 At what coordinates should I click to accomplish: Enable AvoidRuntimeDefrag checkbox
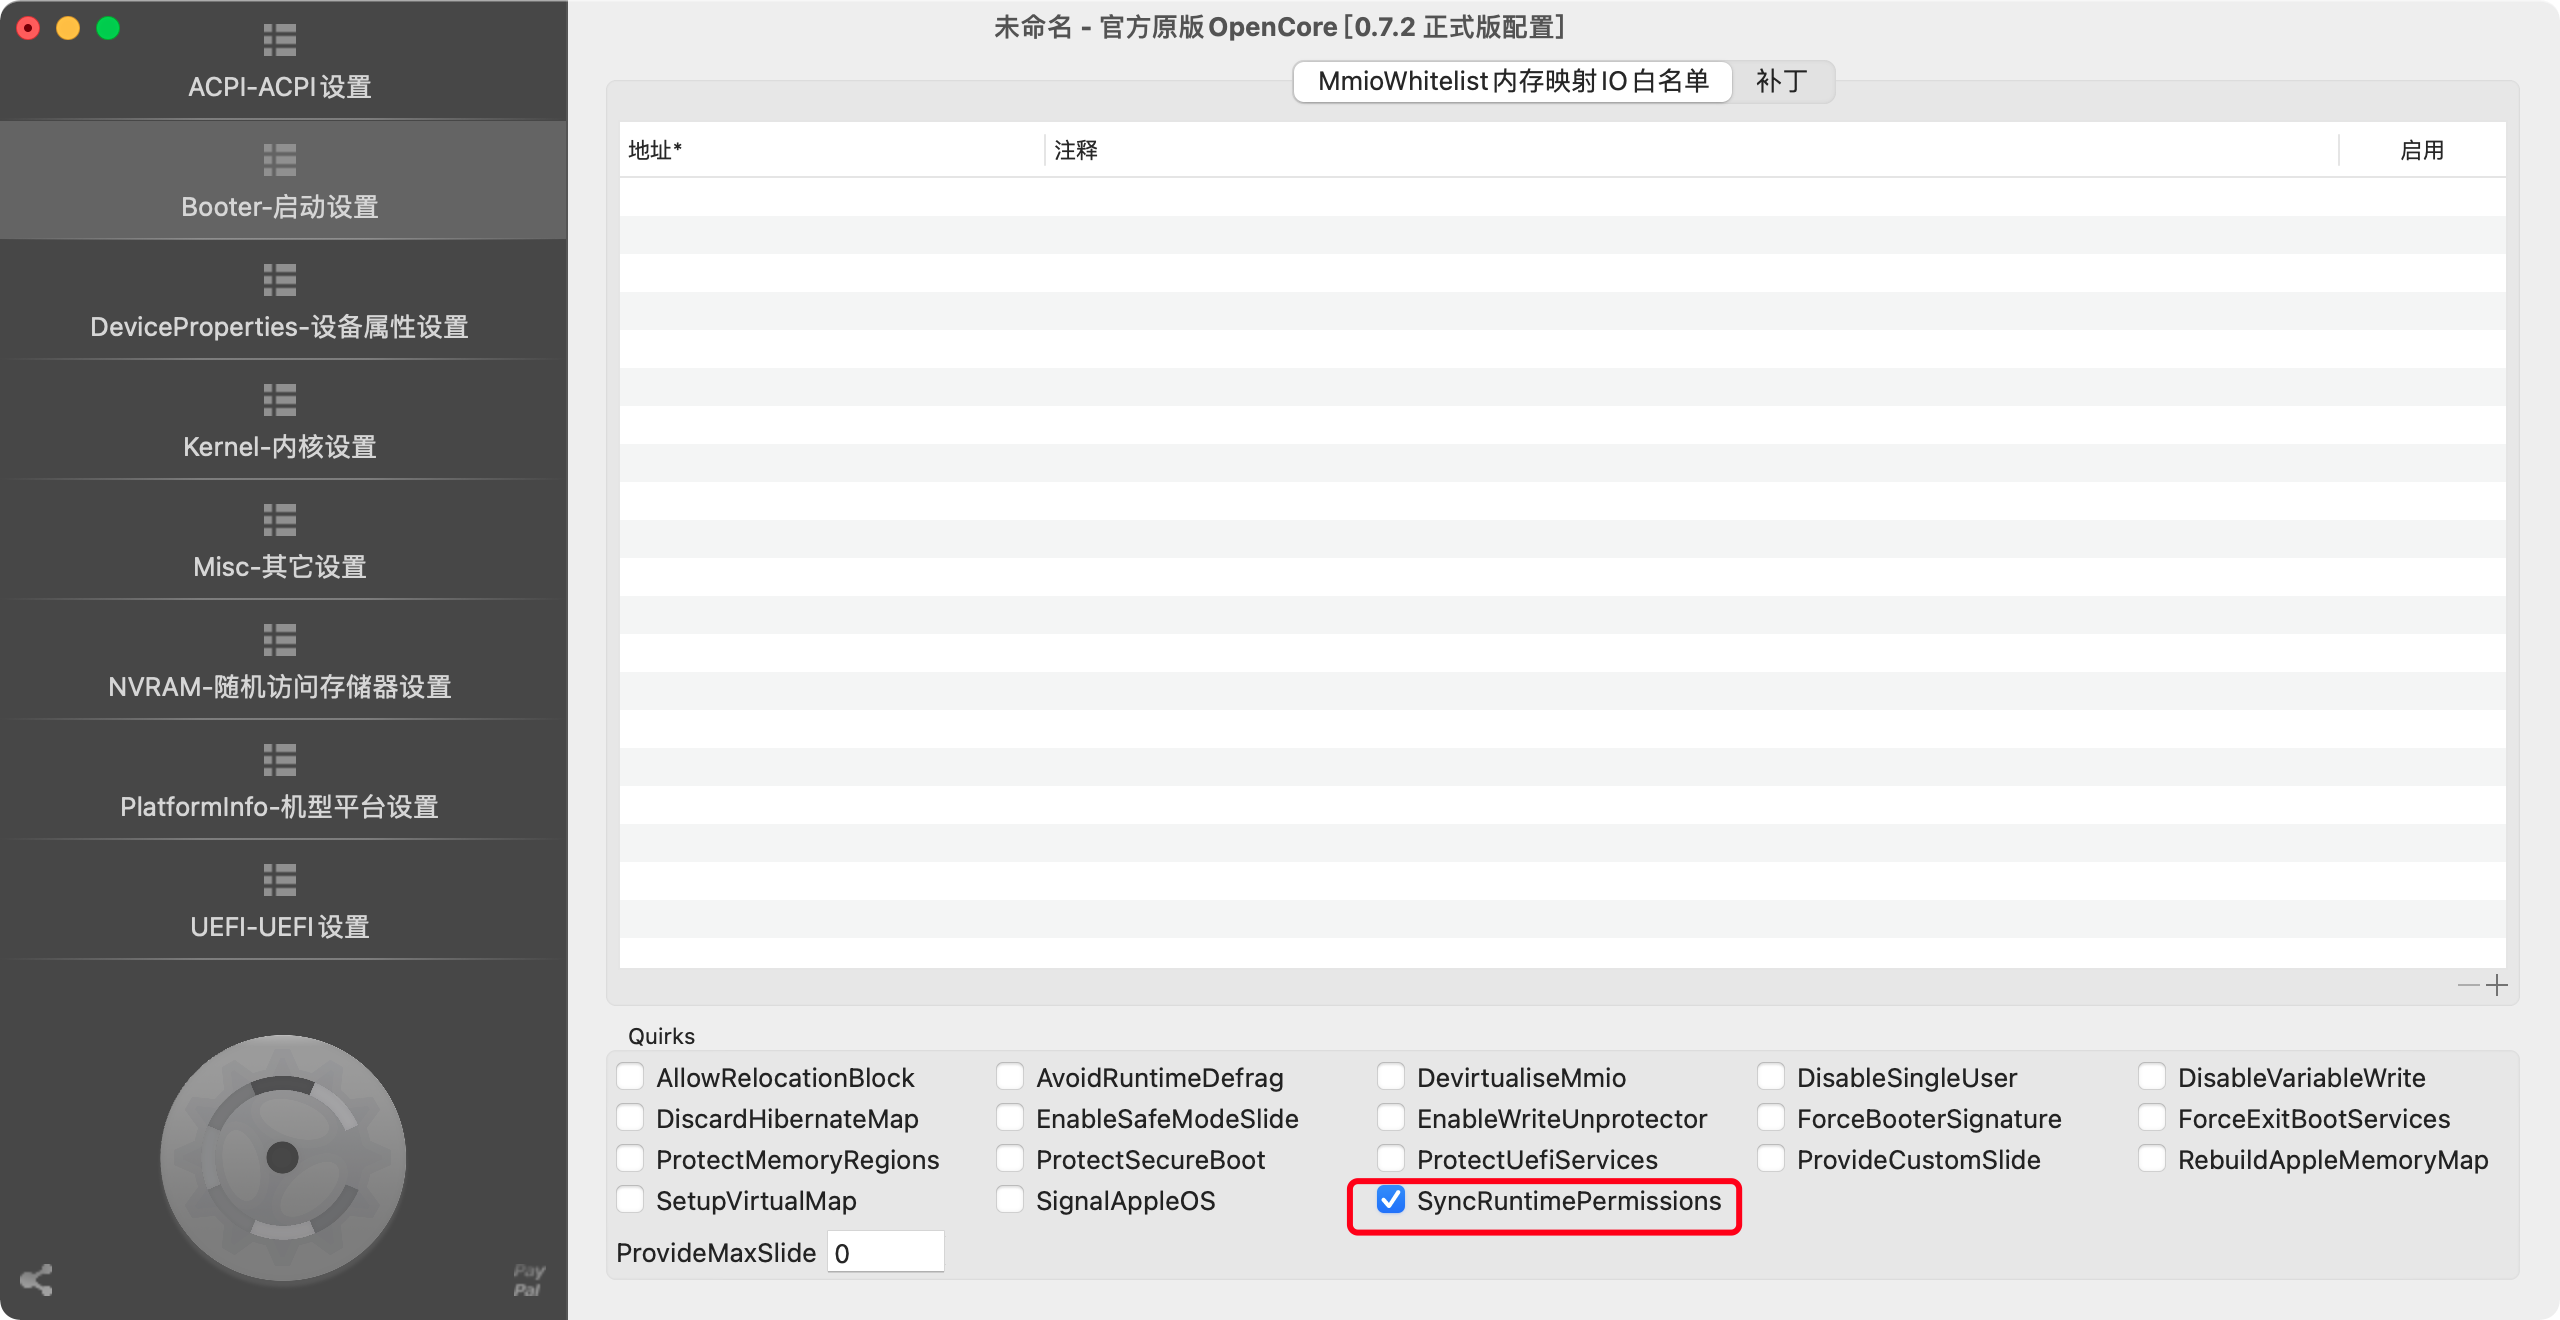[x=1010, y=1077]
